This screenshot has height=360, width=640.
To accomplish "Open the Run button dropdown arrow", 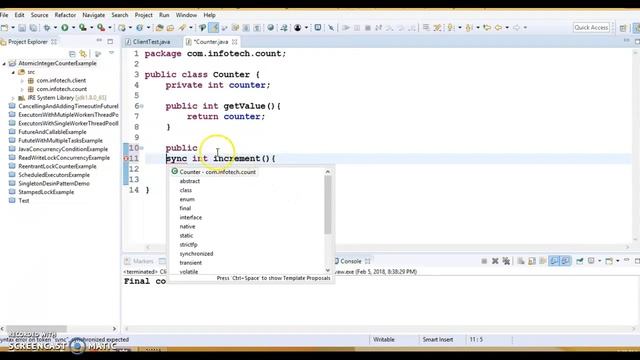I will click(x=73, y=28).
